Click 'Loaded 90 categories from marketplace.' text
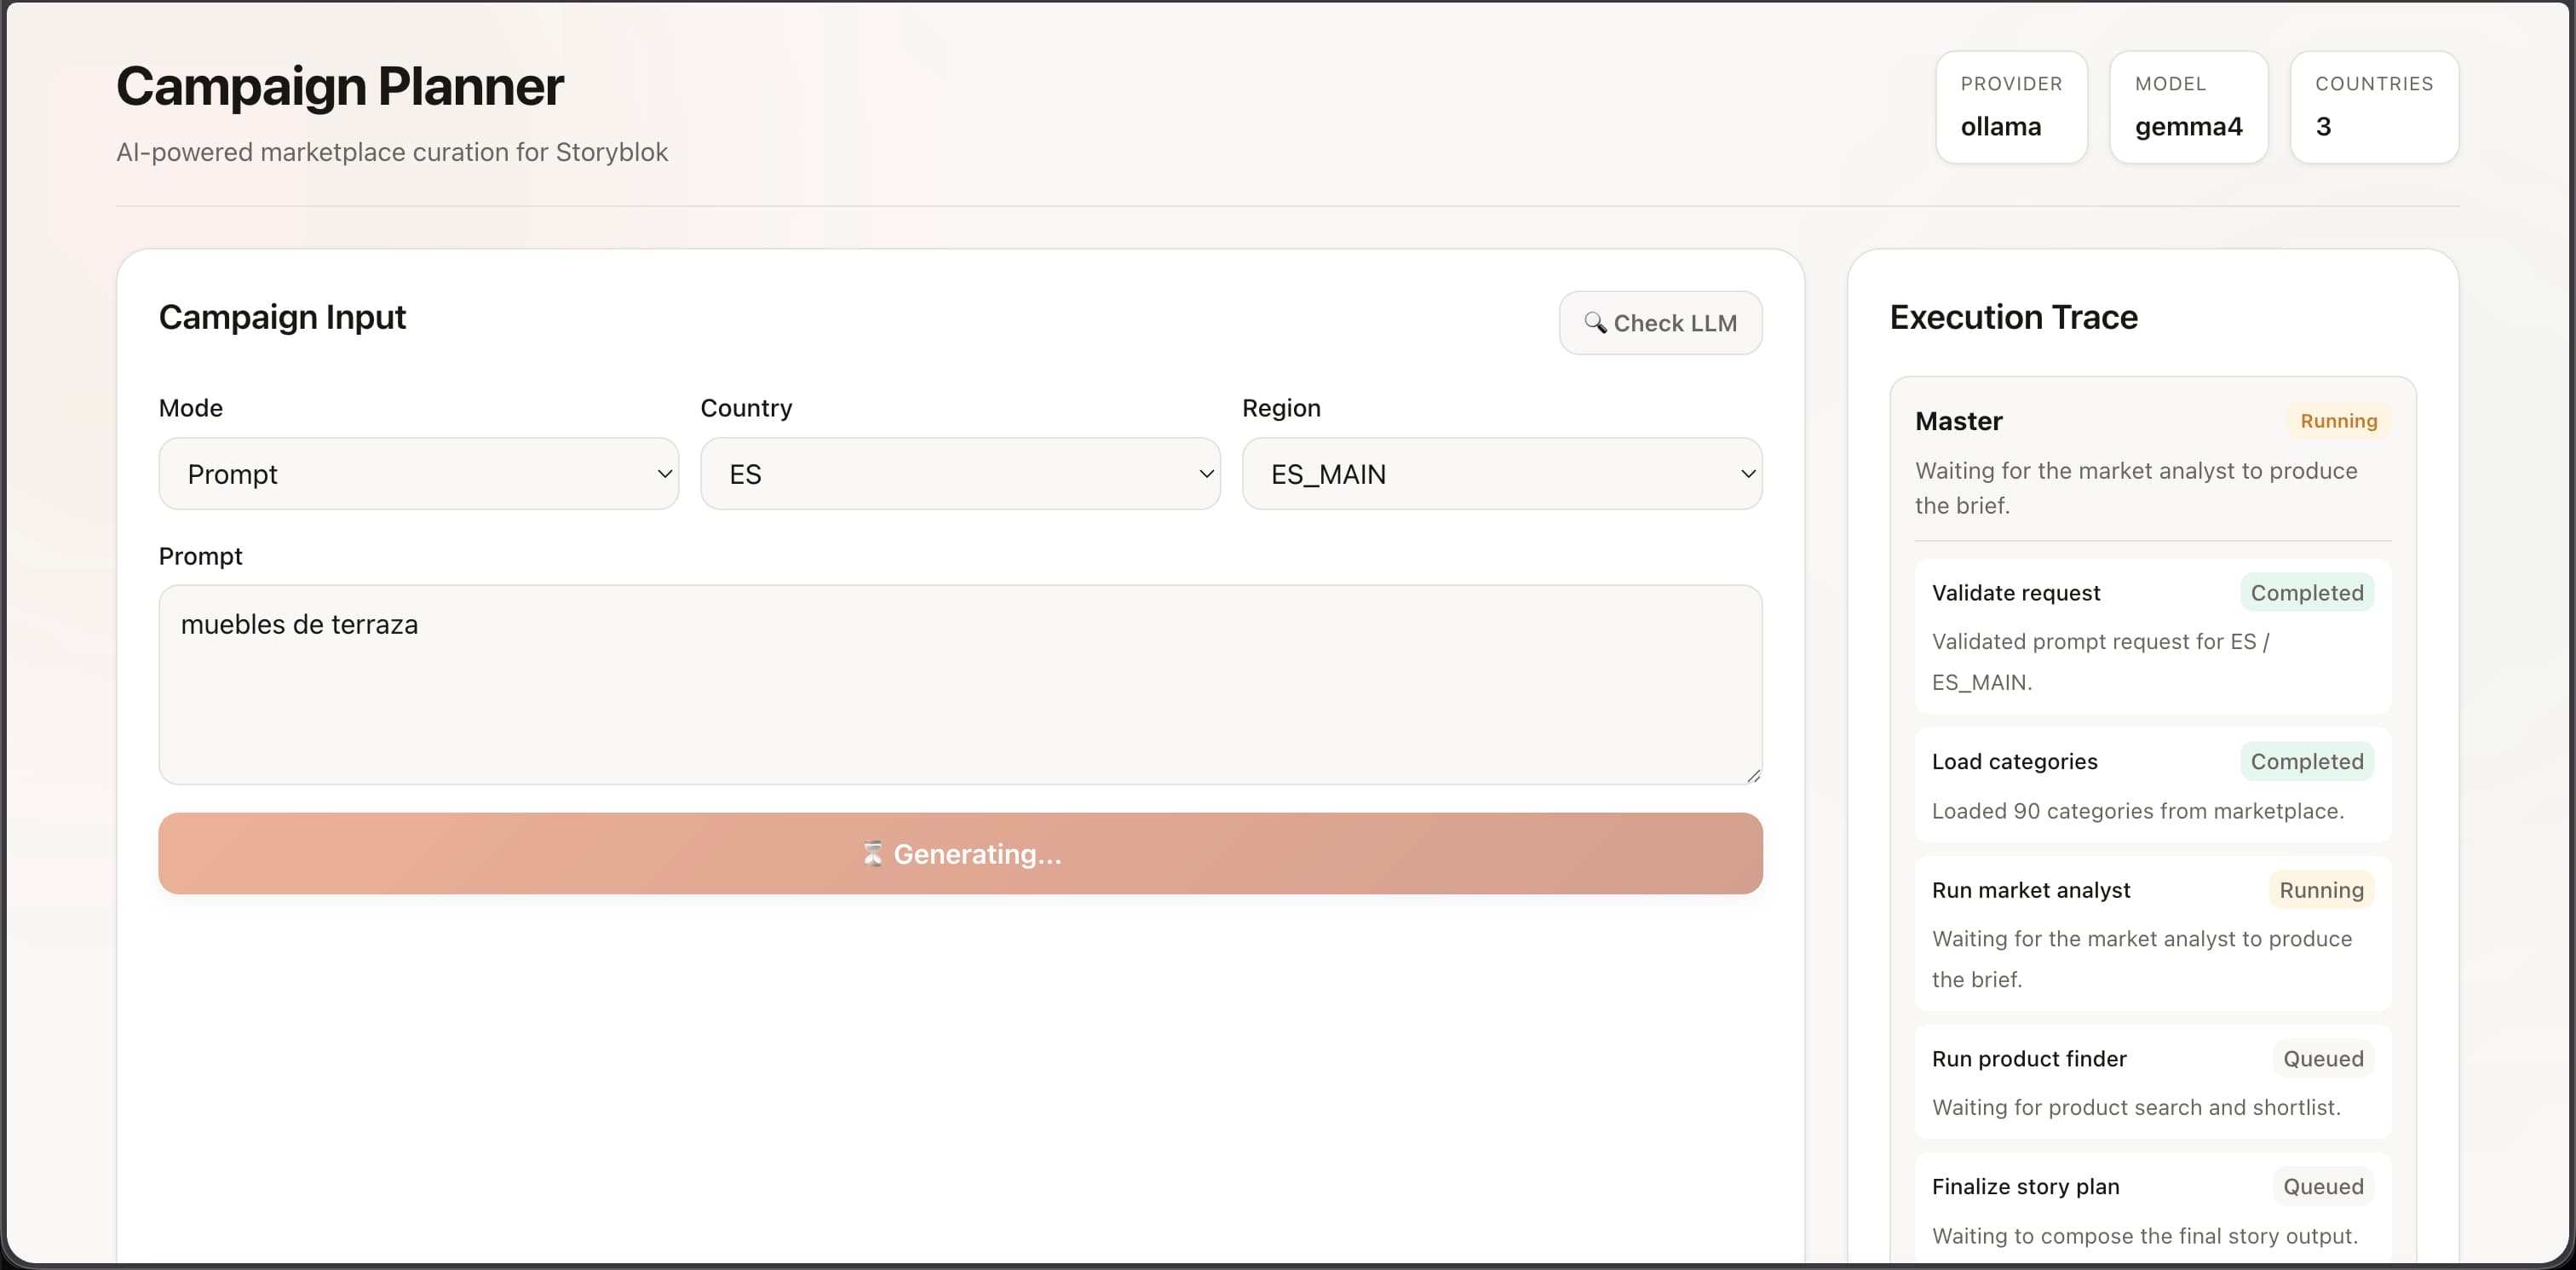Viewport: 2576px width, 1270px height. pyautogui.click(x=2137, y=811)
